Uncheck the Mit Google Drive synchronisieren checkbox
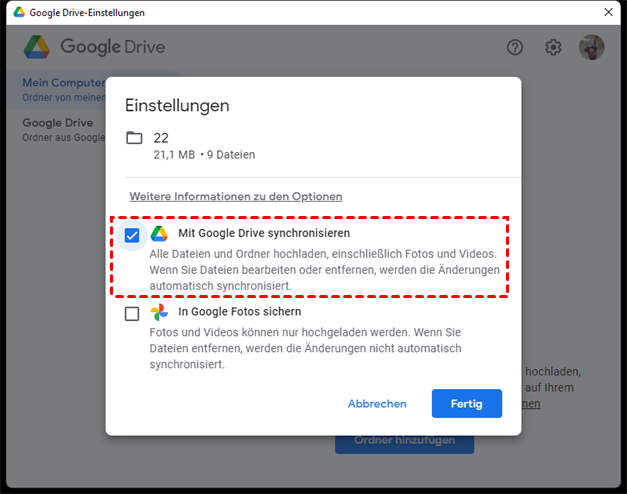This screenshot has height=494, width=627. (132, 235)
